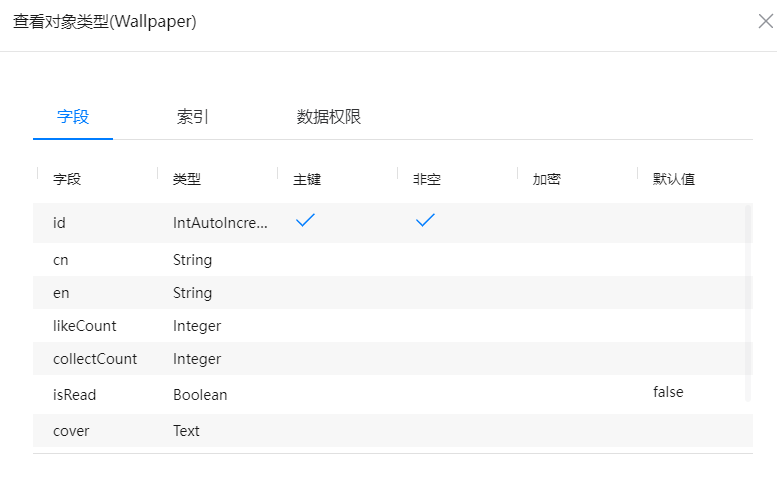
Task: Select the en field name cell
Action: [61, 293]
